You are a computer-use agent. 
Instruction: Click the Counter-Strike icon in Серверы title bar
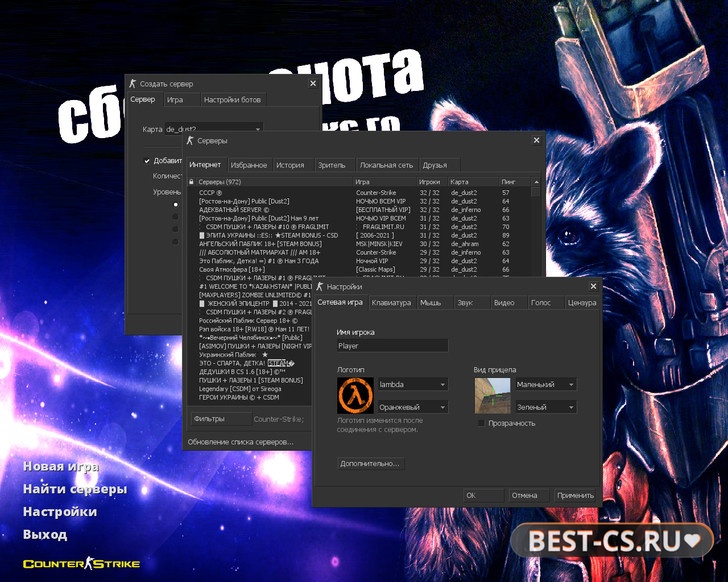(x=190, y=141)
